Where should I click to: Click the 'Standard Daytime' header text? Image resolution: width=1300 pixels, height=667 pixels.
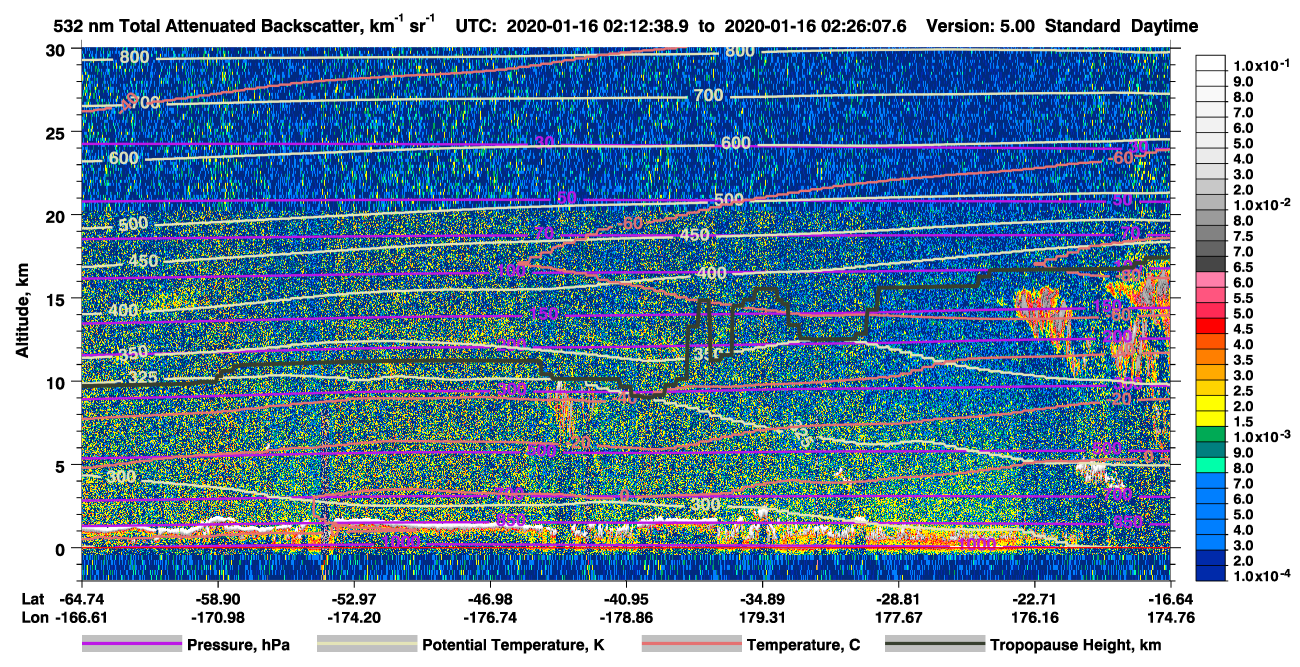[1121, 26]
